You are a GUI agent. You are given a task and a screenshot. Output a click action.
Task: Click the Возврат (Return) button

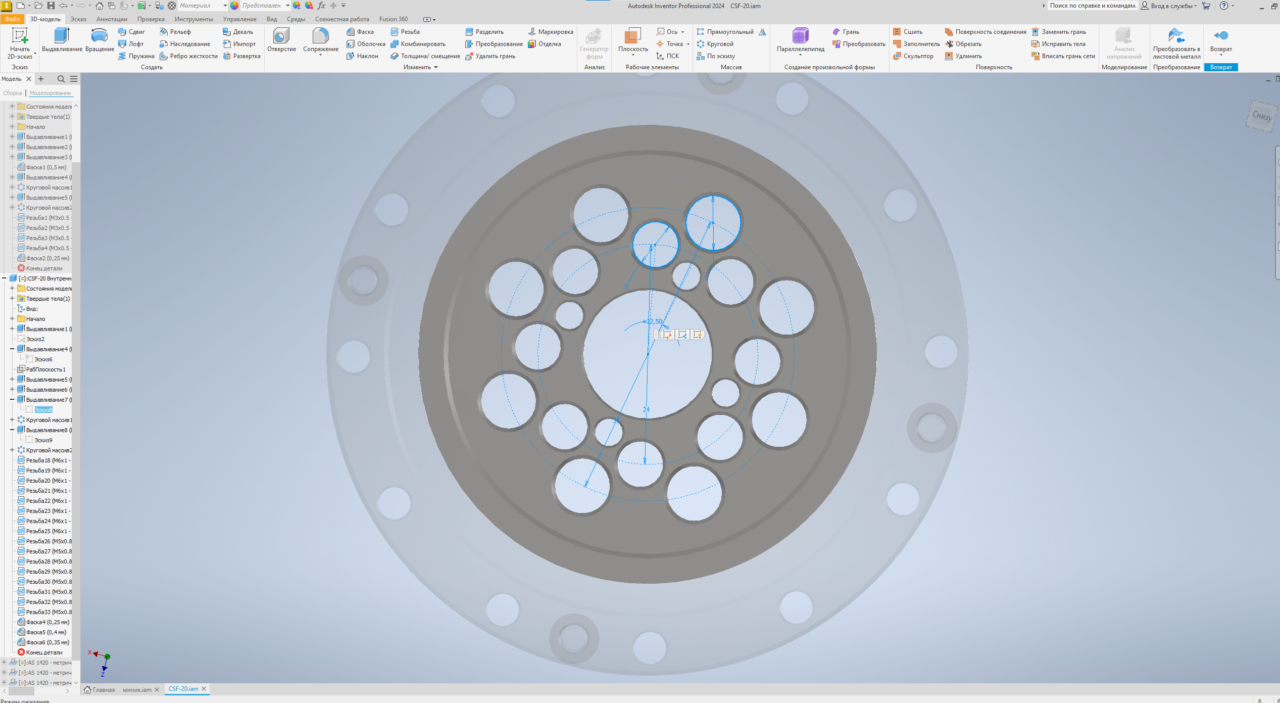point(1220,40)
